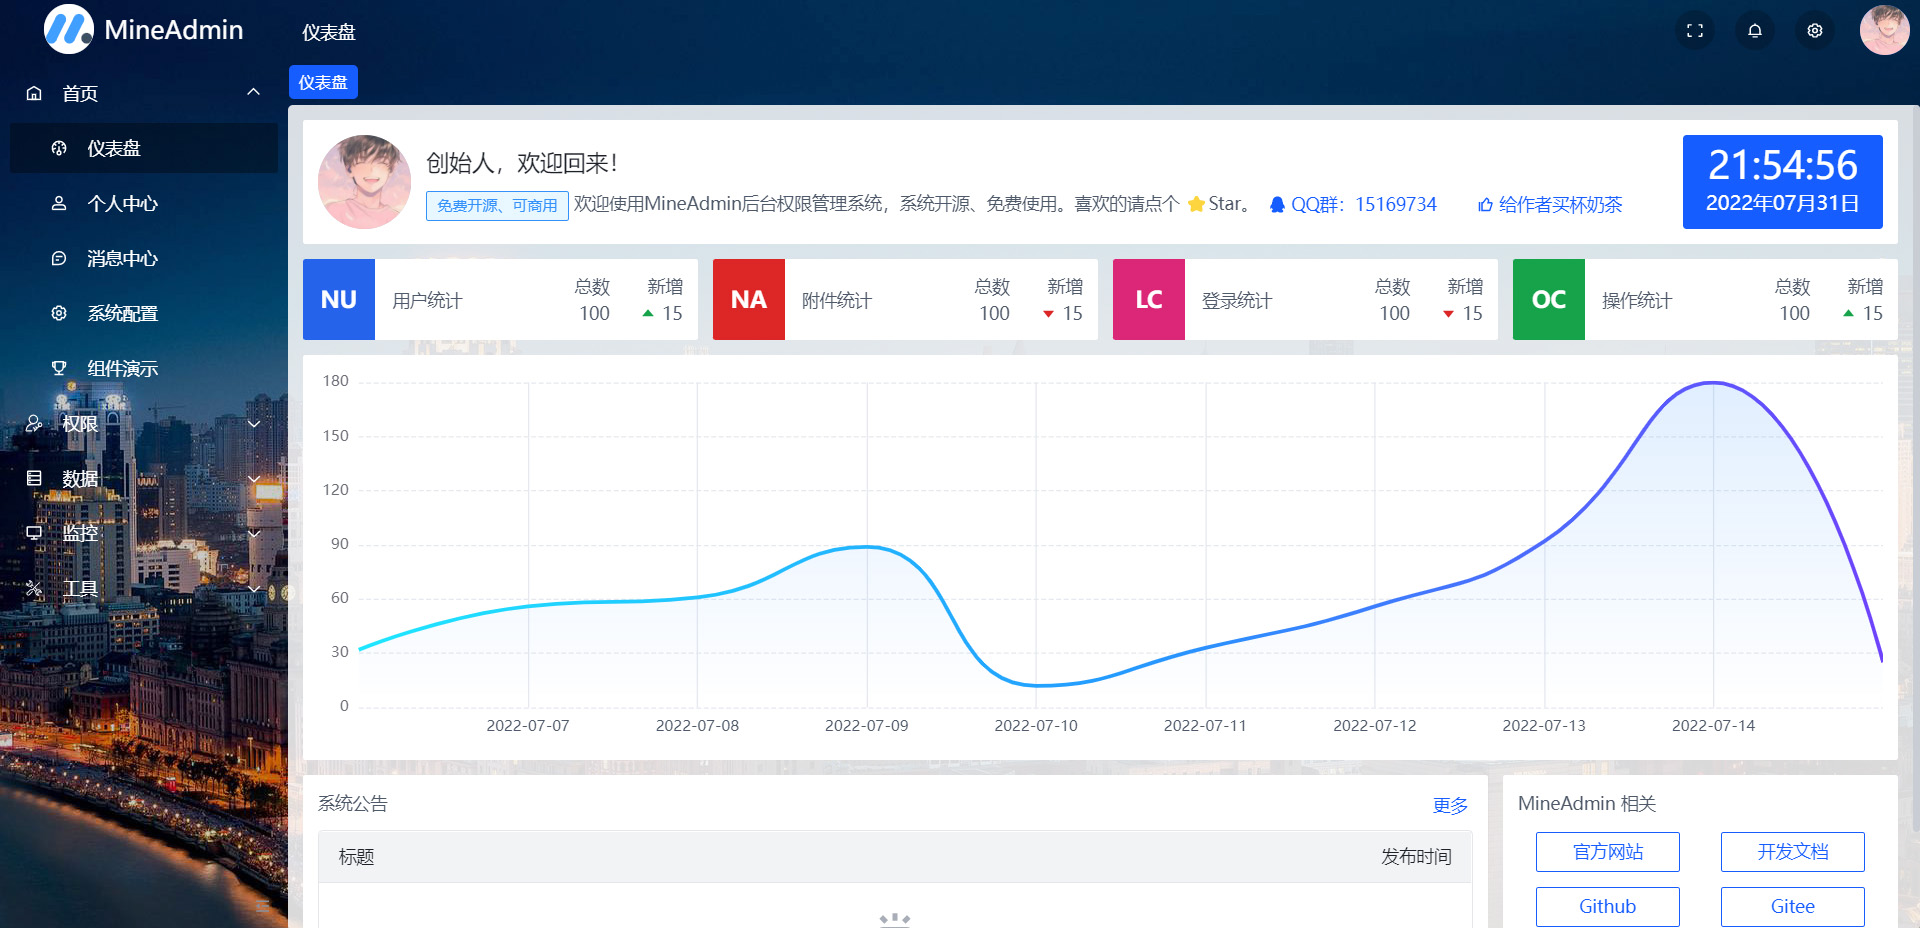
Task: Click the 发布时间 column header
Action: pyautogui.click(x=1416, y=857)
